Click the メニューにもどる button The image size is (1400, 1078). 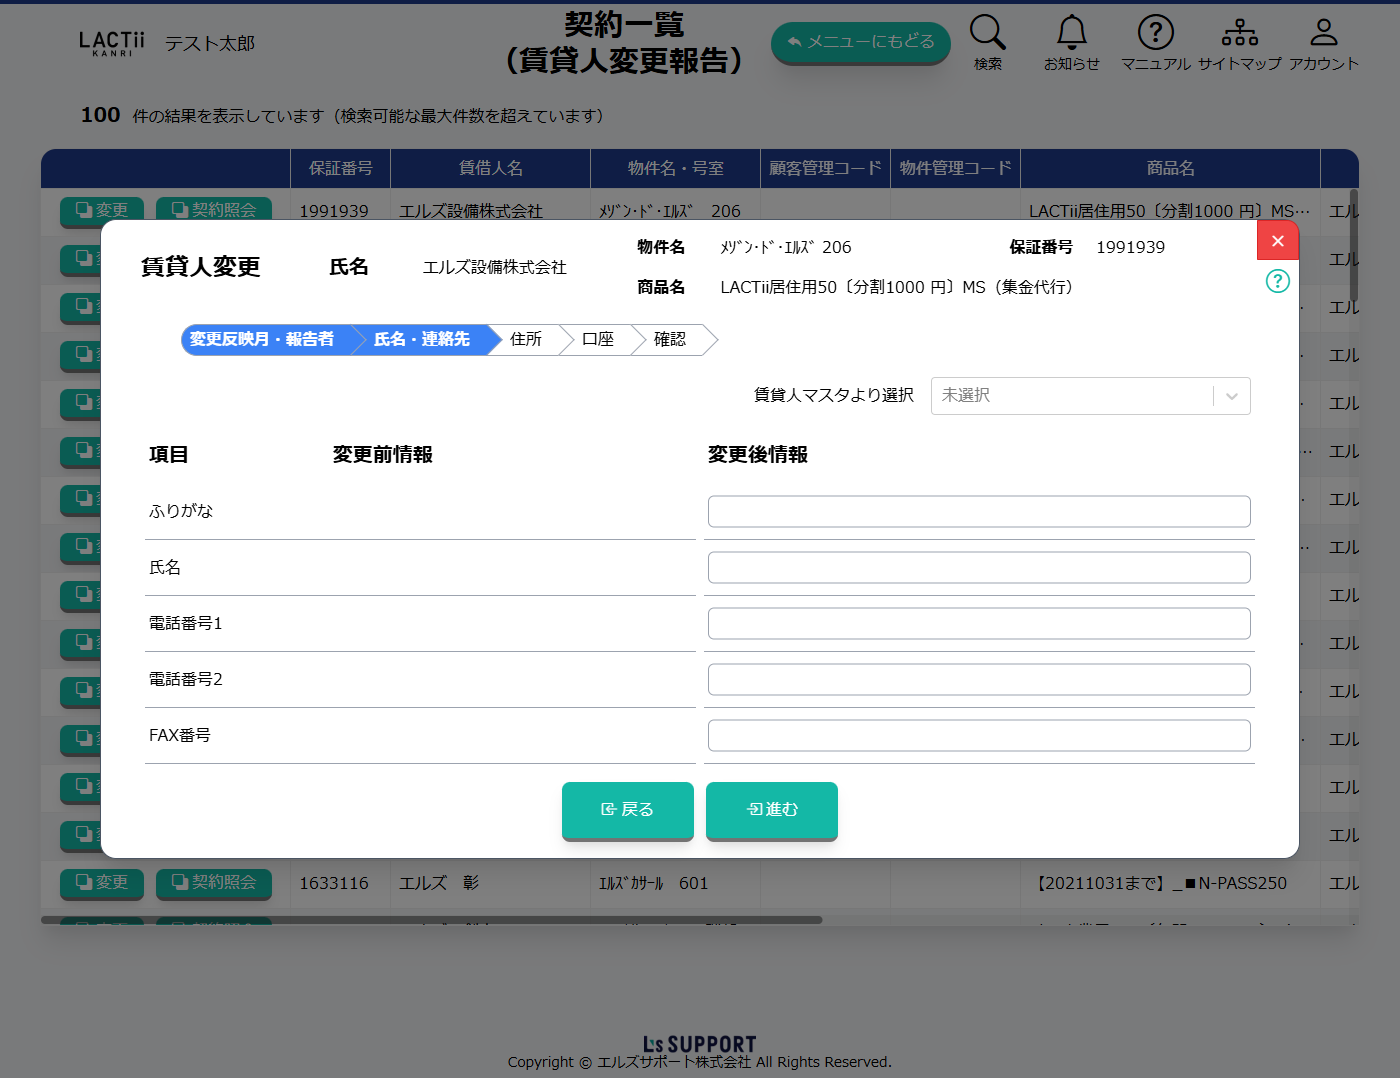(x=860, y=42)
